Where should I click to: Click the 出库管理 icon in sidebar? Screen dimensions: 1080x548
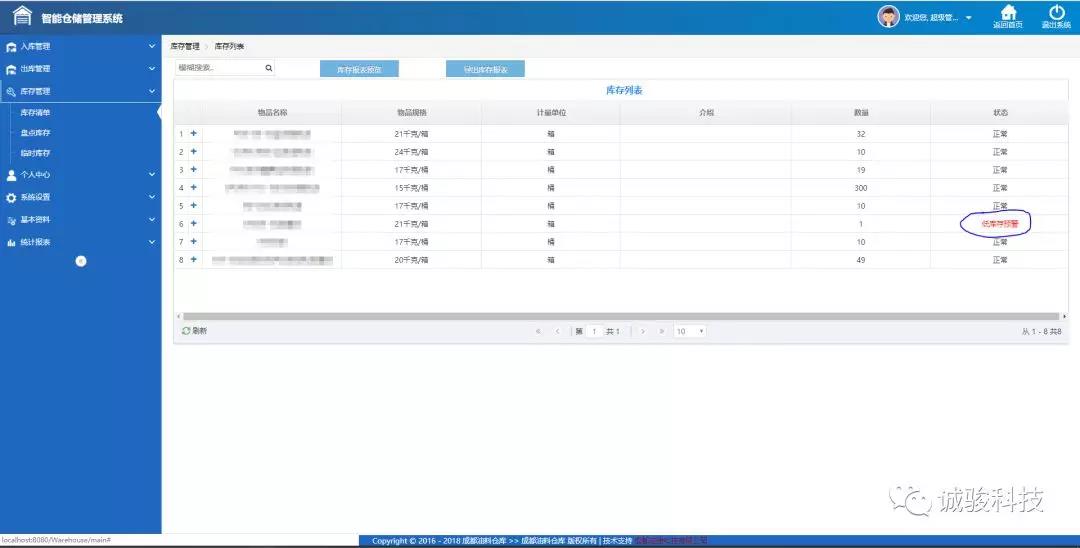click(x=11, y=69)
